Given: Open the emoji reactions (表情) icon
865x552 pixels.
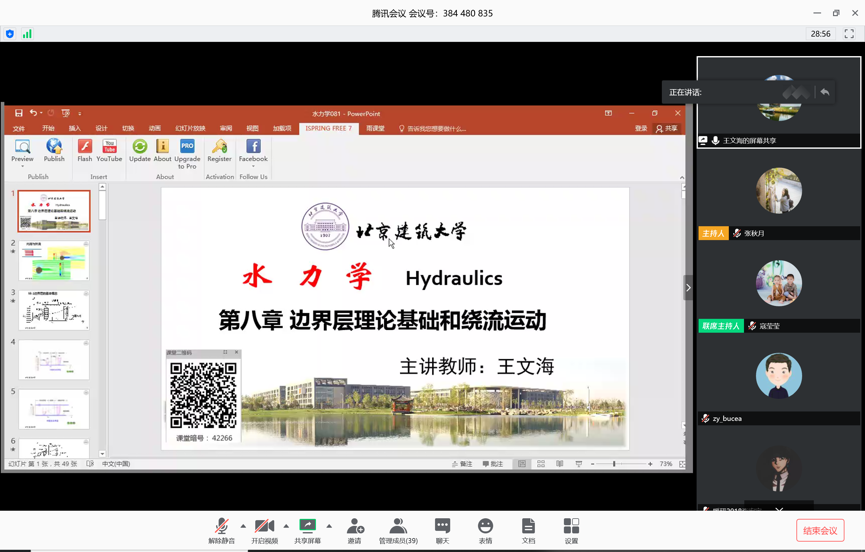Looking at the screenshot, I should click(x=485, y=530).
